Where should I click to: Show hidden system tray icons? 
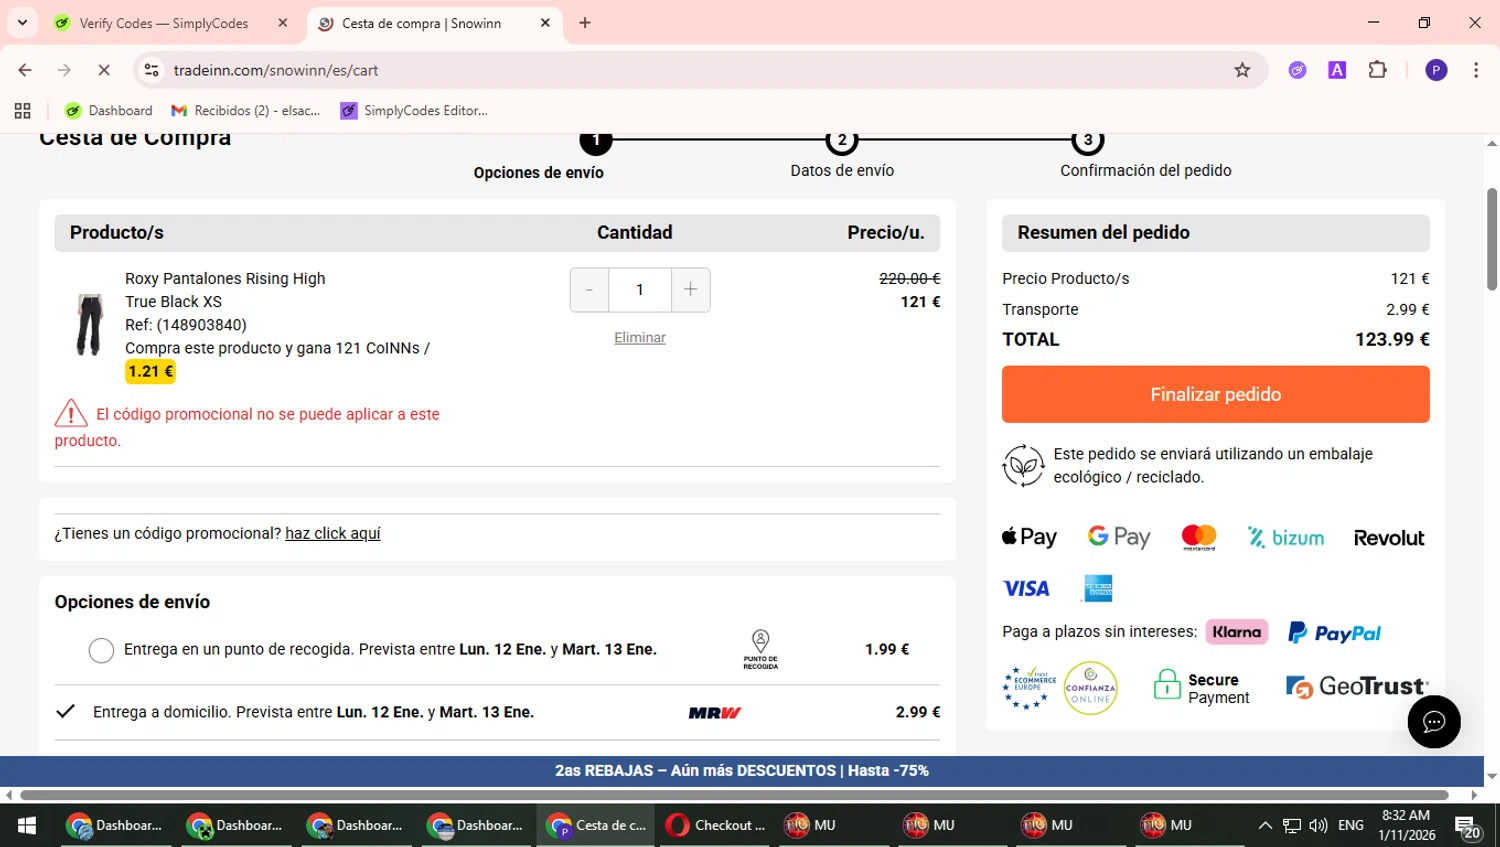1265,826
